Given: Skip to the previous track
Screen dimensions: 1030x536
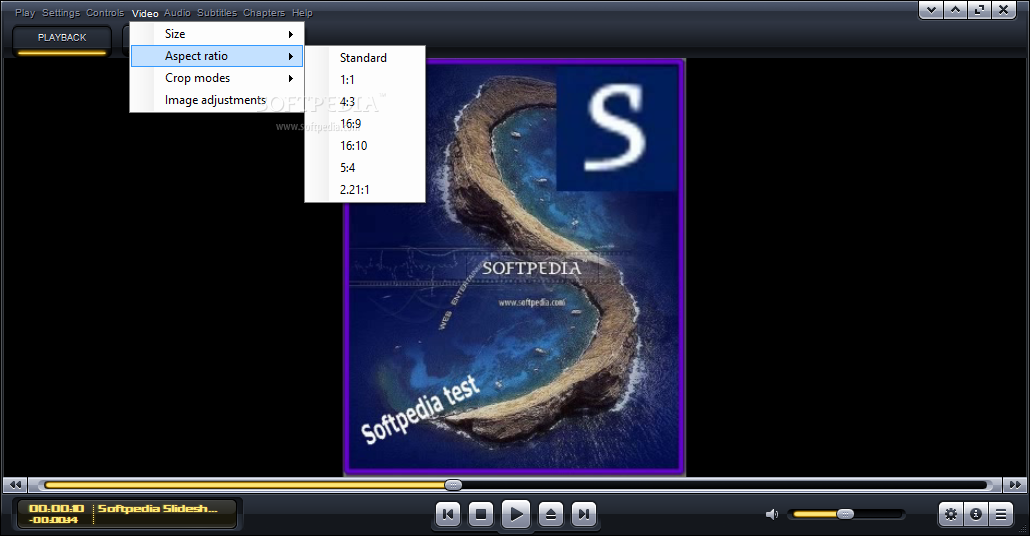Looking at the screenshot, I should tap(448, 514).
